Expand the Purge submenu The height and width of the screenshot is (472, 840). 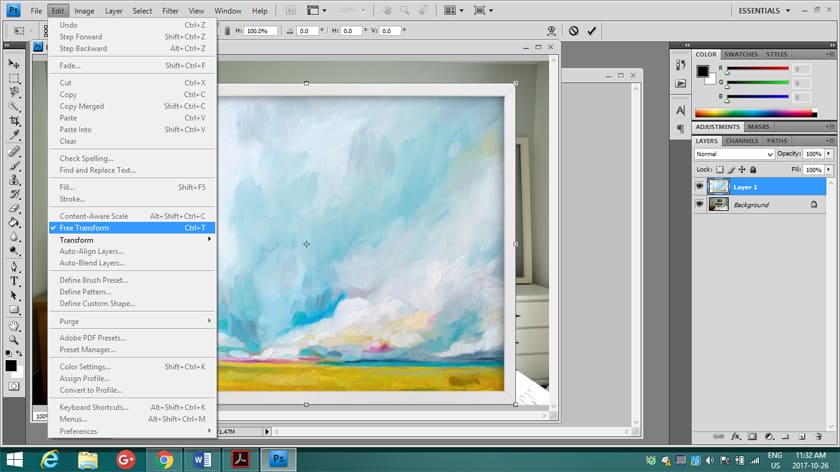[x=132, y=321]
